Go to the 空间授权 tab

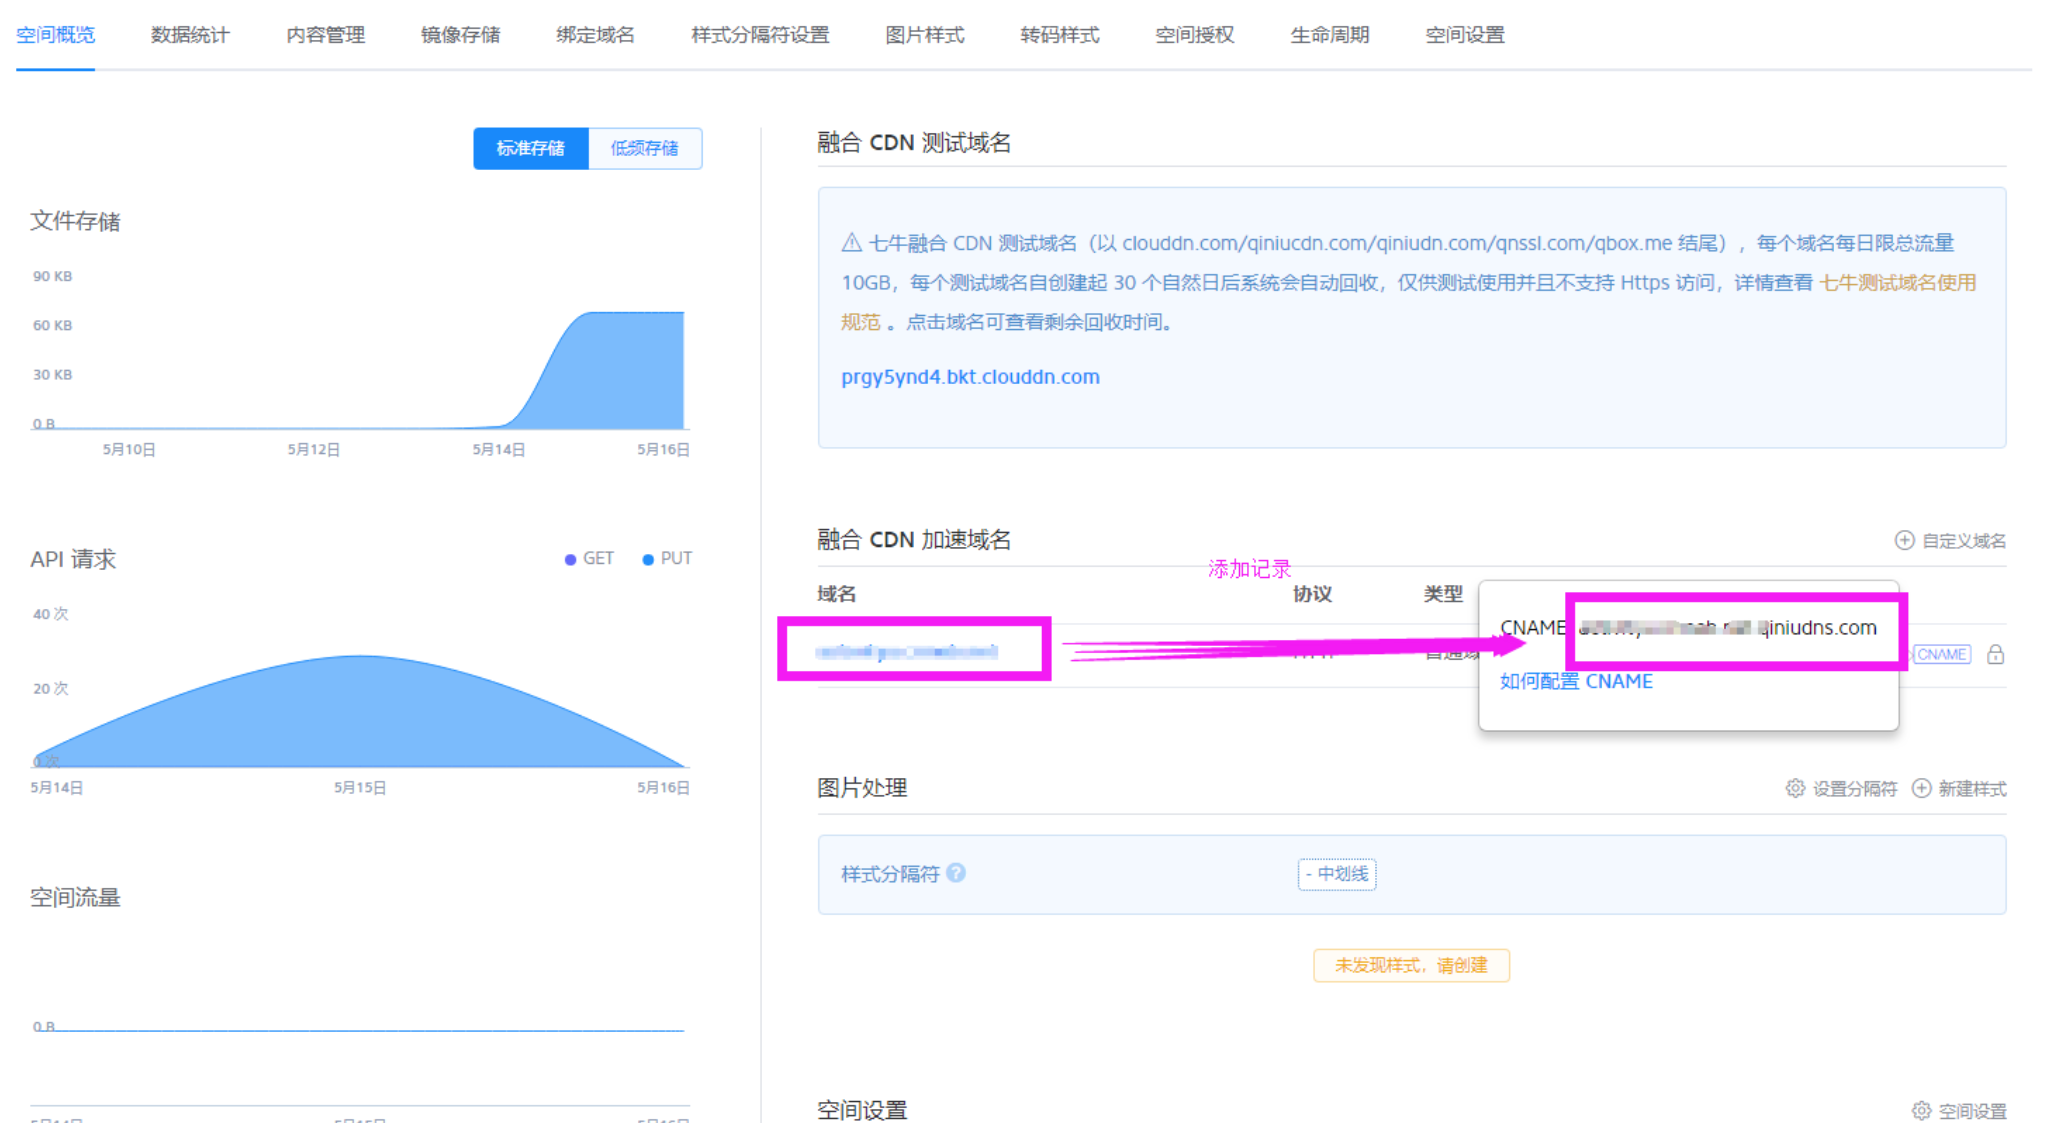point(1195,35)
